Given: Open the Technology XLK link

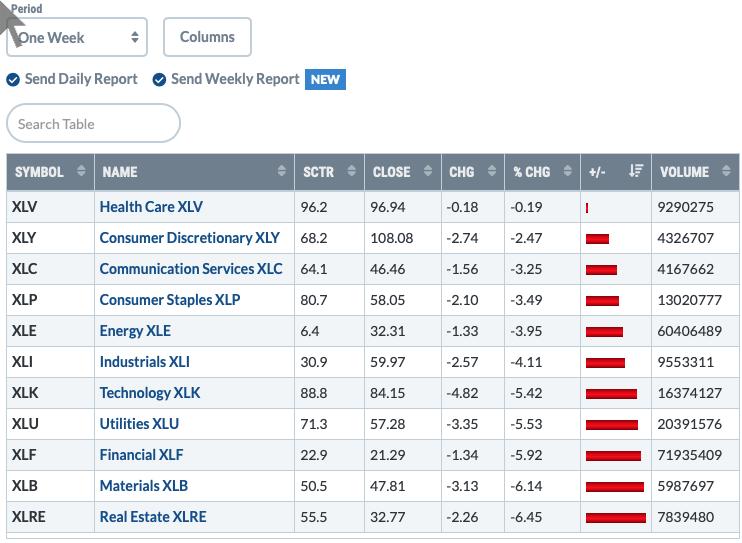Looking at the screenshot, I should [x=150, y=392].
